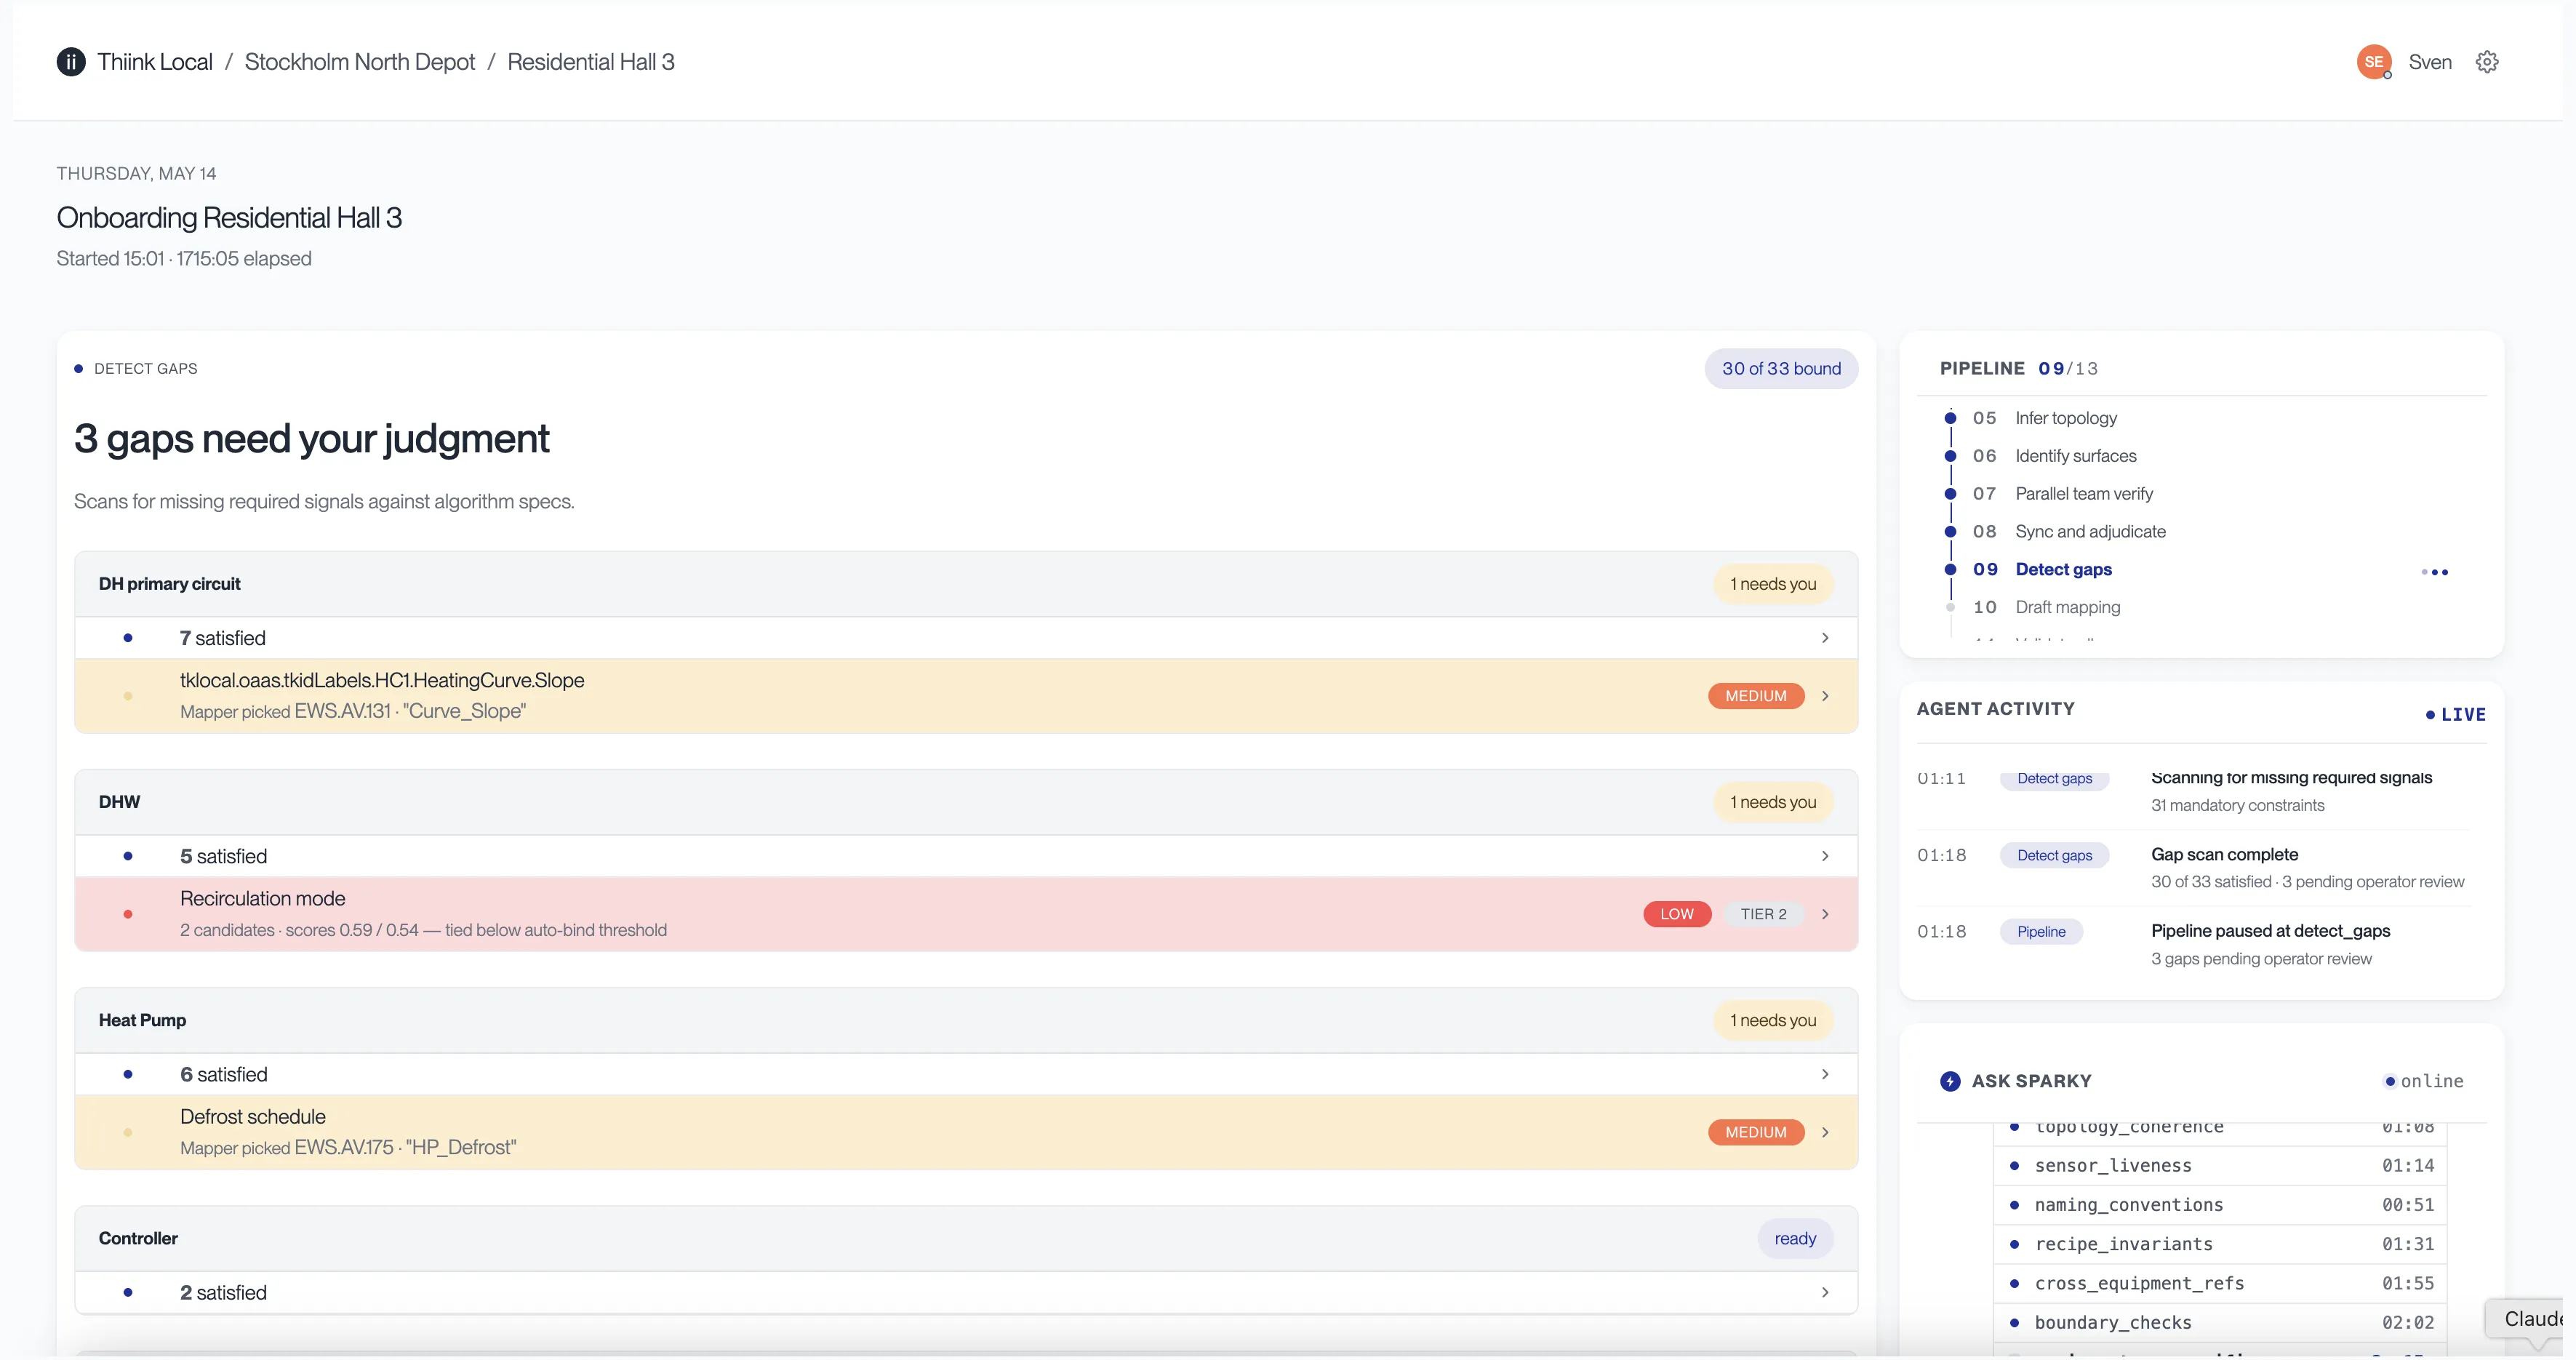Click the Pipeline tag at 01:18
The image size is (2576, 1360).
[x=2041, y=931]
